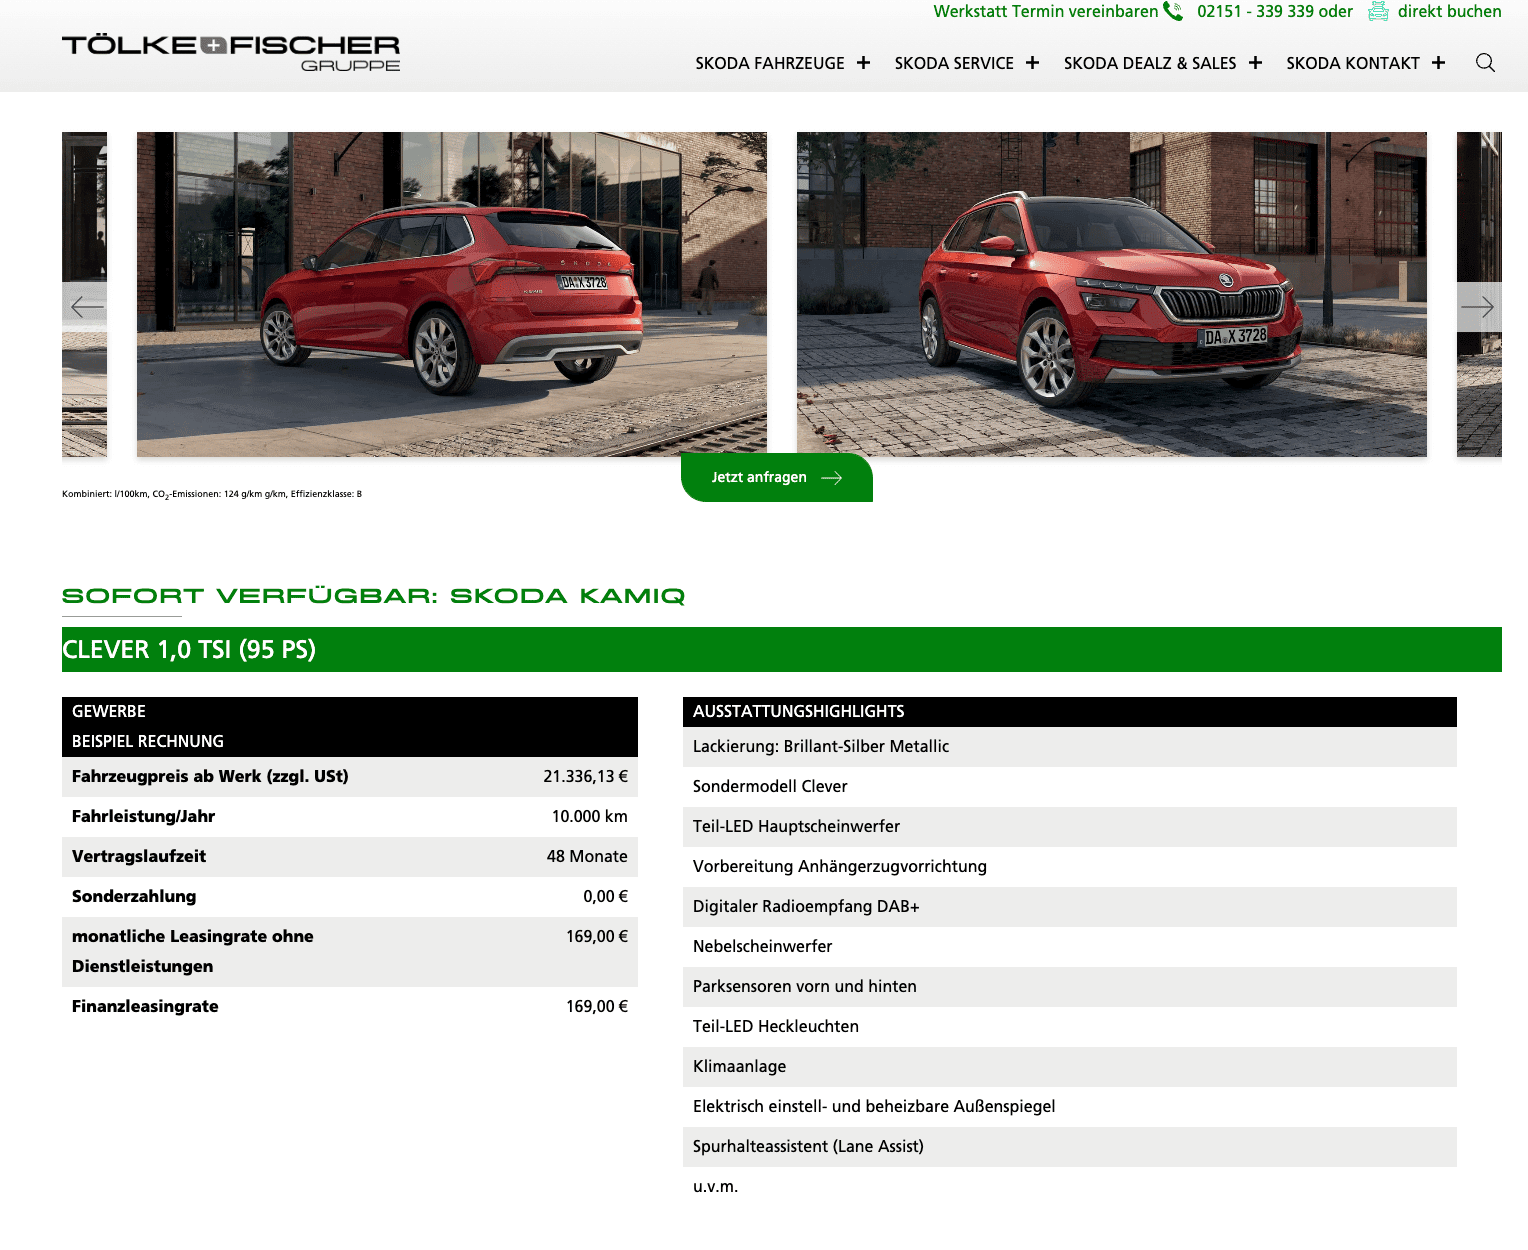Click Elektrisch einstell- und beheizbare Außenspiegel row
The height and width of the screenshot is (1250, 1528).
1069,1107
